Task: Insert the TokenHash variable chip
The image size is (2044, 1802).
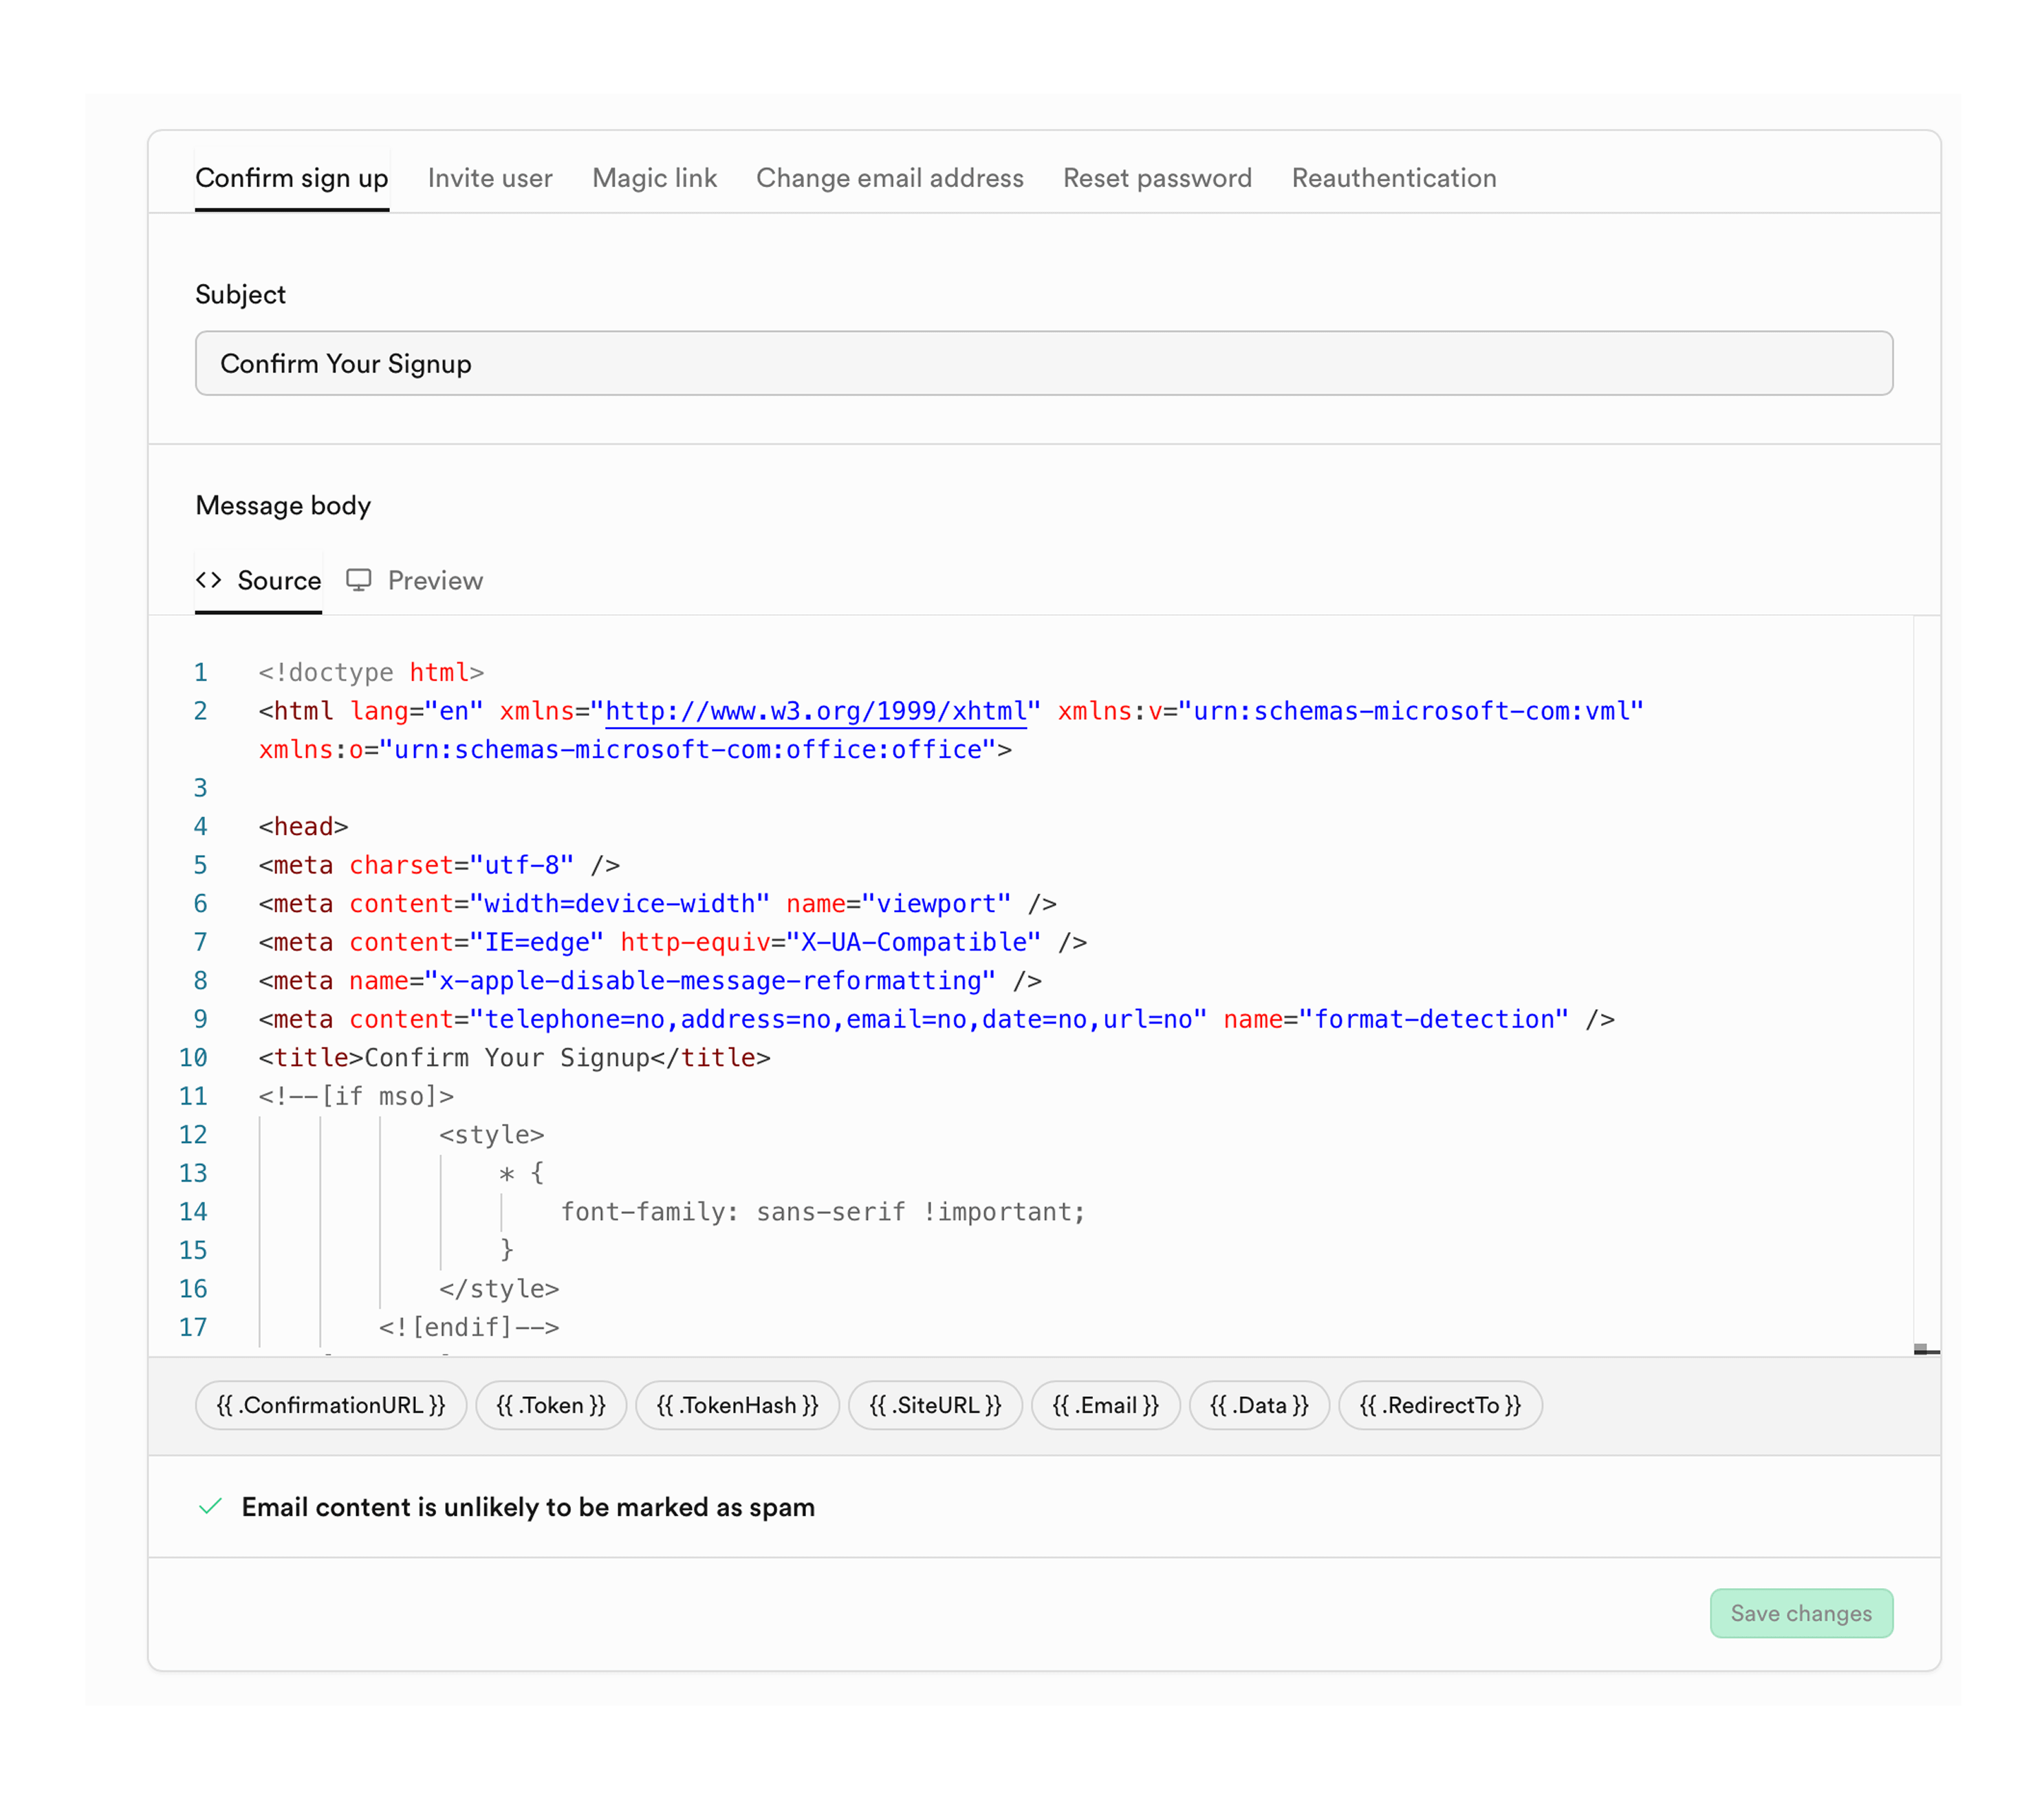Action: pos(737,1405)
